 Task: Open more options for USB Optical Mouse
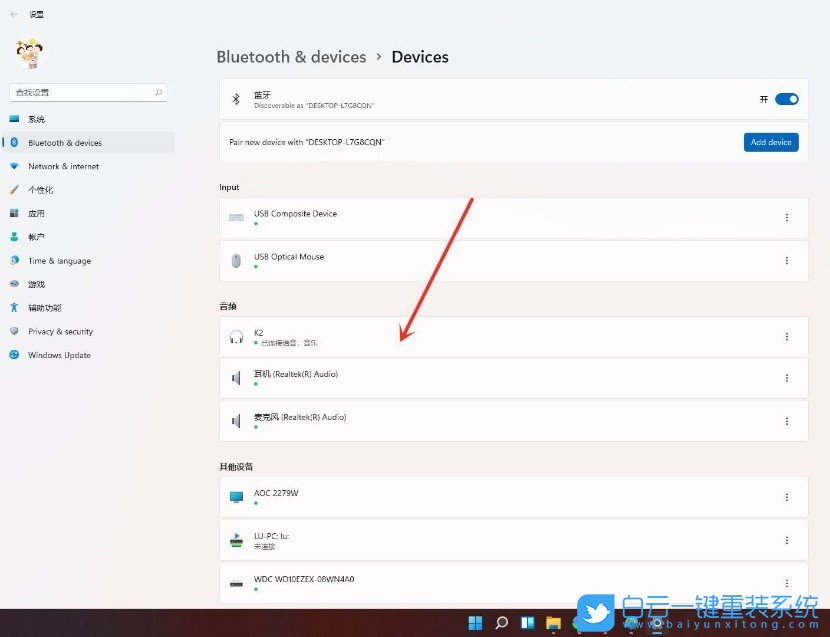(x=786, y=260)
